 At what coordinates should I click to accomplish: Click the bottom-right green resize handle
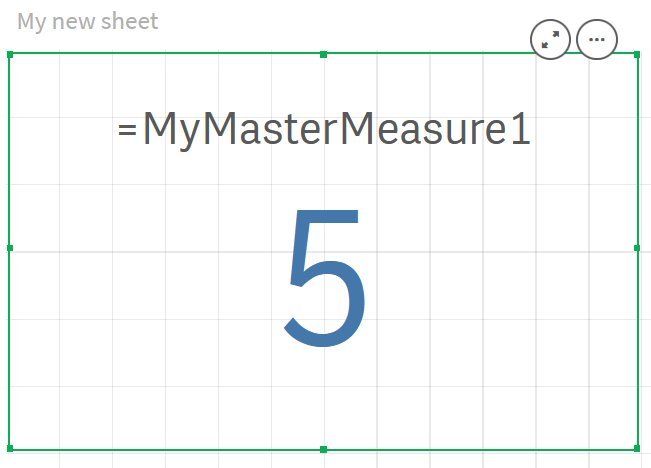coord(637,449)
